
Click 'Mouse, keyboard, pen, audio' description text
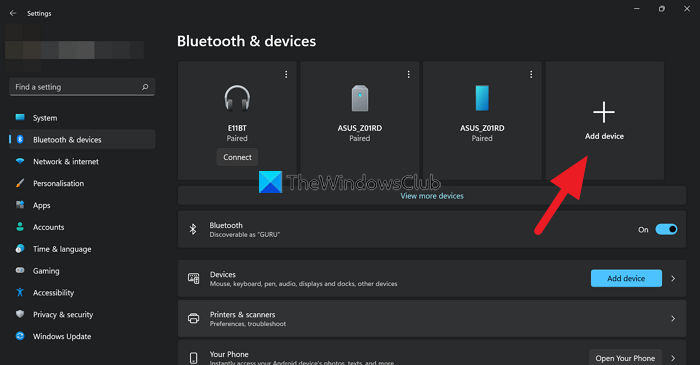tap(303, 284)
